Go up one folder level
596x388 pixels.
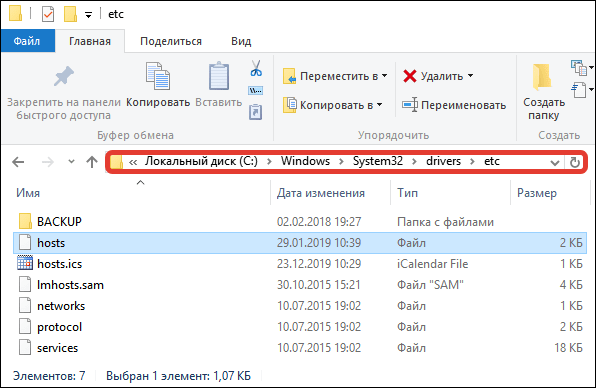(92, 162)
